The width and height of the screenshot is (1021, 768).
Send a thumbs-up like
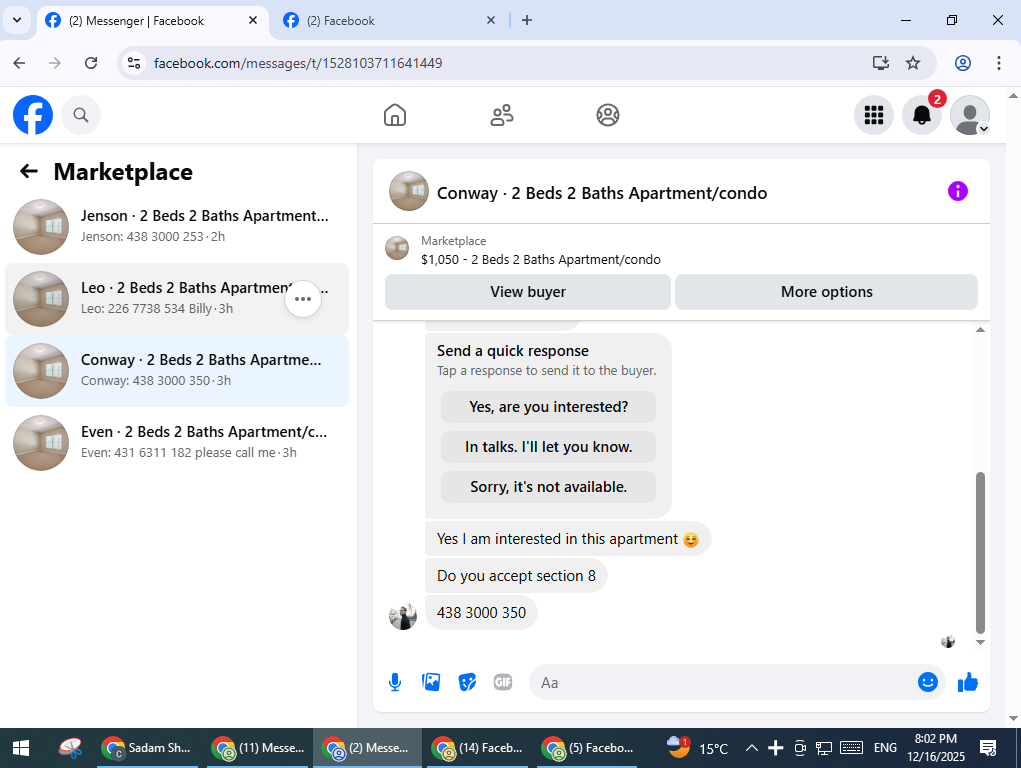[968, 682]
